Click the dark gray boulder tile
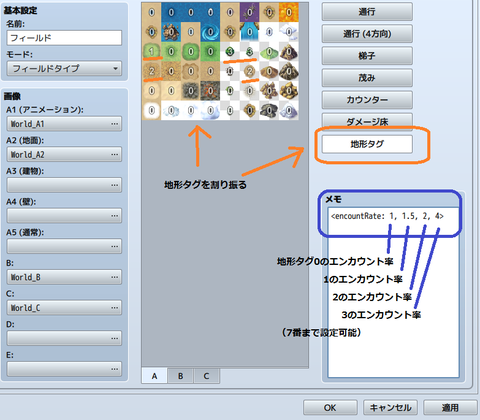Viewport: 480px width, 420px height. point(269,110)
